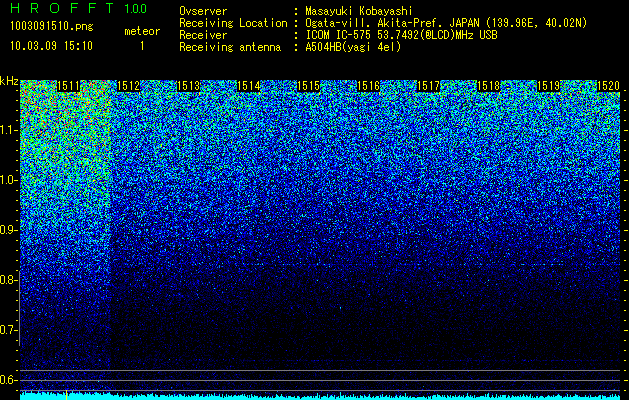The height and width of the screenshot is (400, 629).
Task: Click the cyan signal level strip at bottom
Action: click(x=320, y=396)
